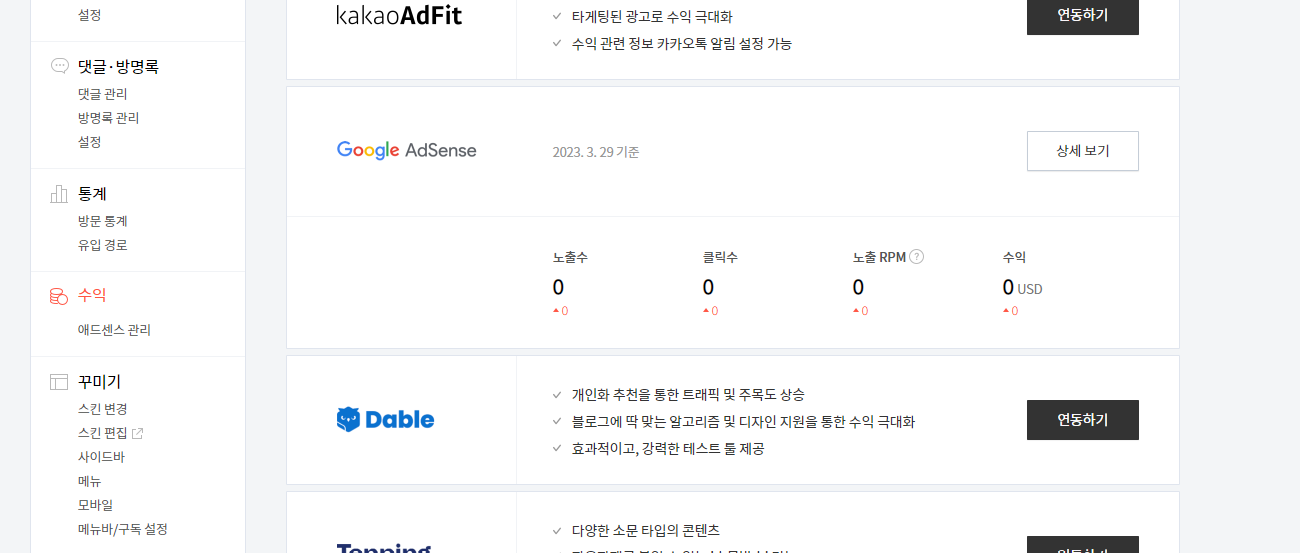Click '효과적이고, 강력한 테스트 툴 제공' text

[x=668, y=449]
